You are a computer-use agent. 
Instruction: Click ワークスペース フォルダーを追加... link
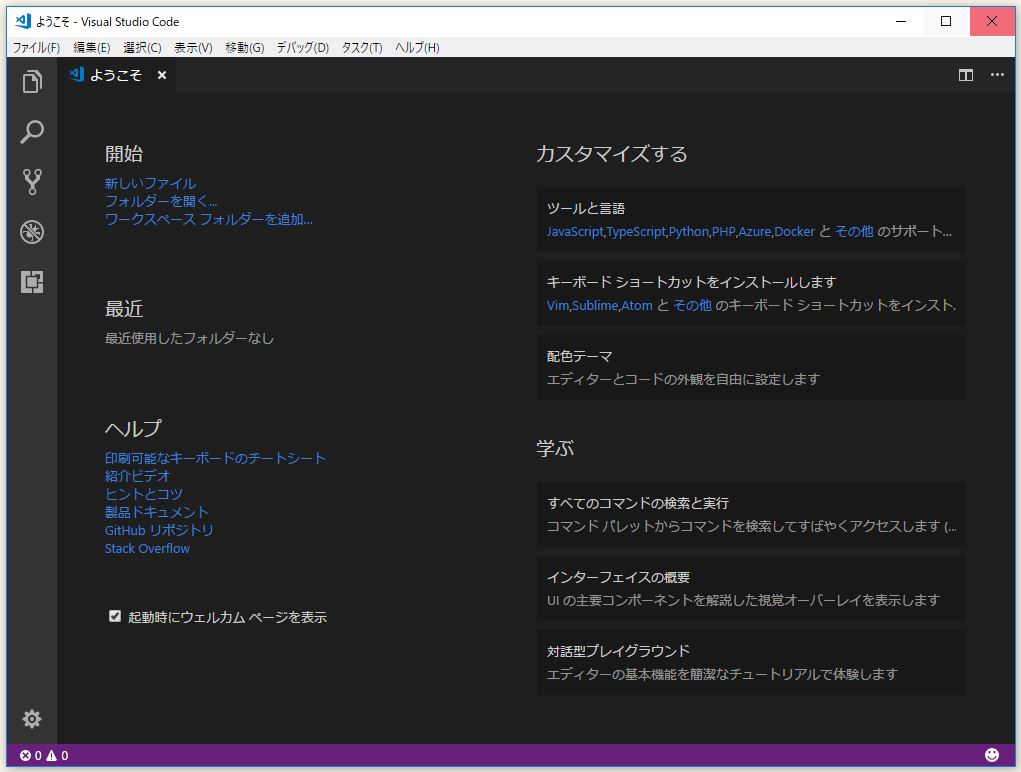click(208, 219)
